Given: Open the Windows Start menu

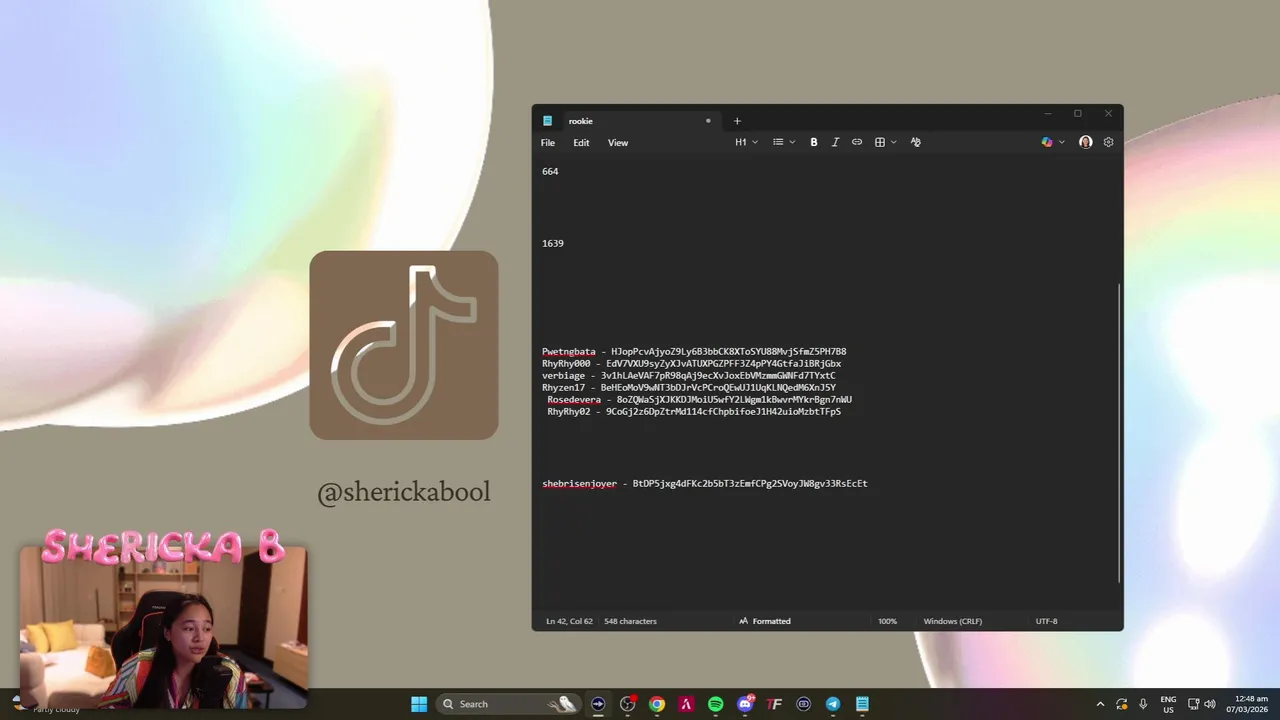Looking at the screenshot, I should tap(419, 704).
